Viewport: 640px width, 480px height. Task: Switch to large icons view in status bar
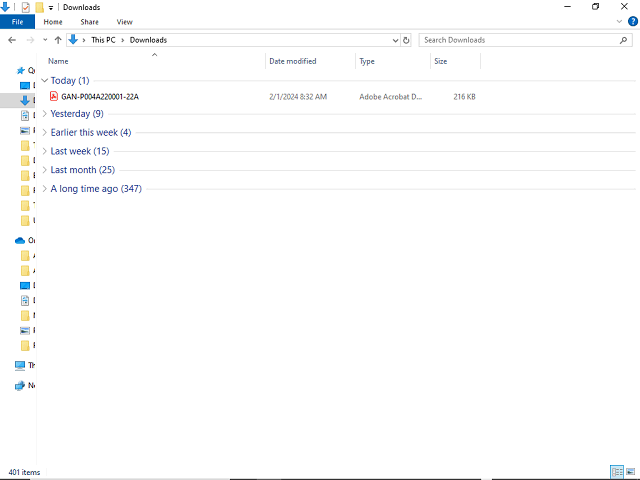click(630, 471)
